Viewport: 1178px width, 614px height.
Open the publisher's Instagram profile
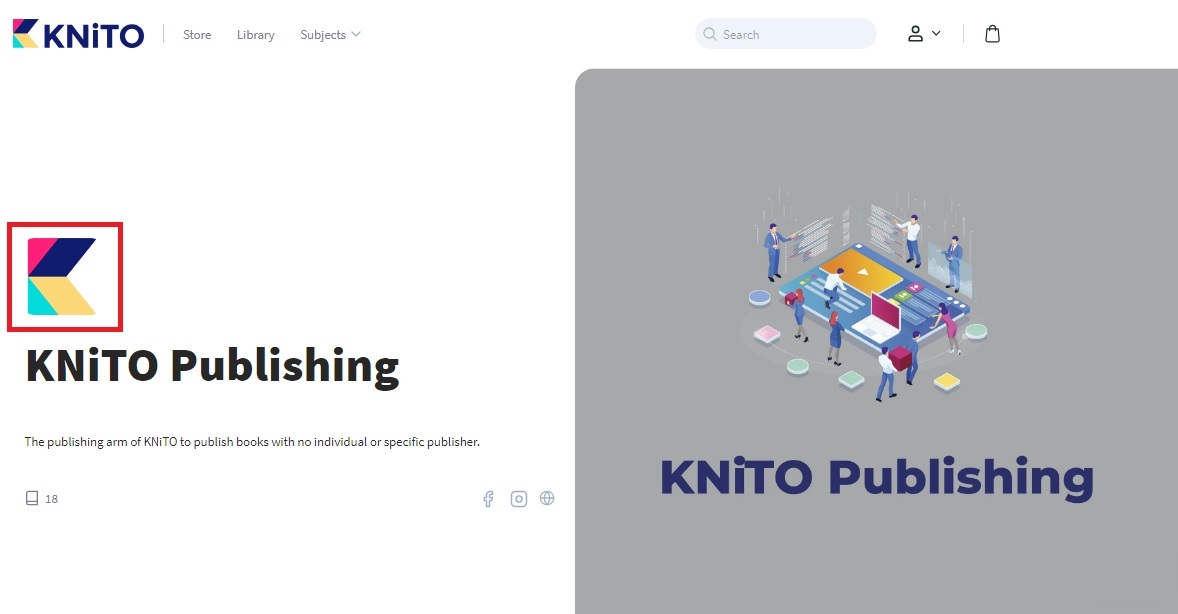(518, 499)
